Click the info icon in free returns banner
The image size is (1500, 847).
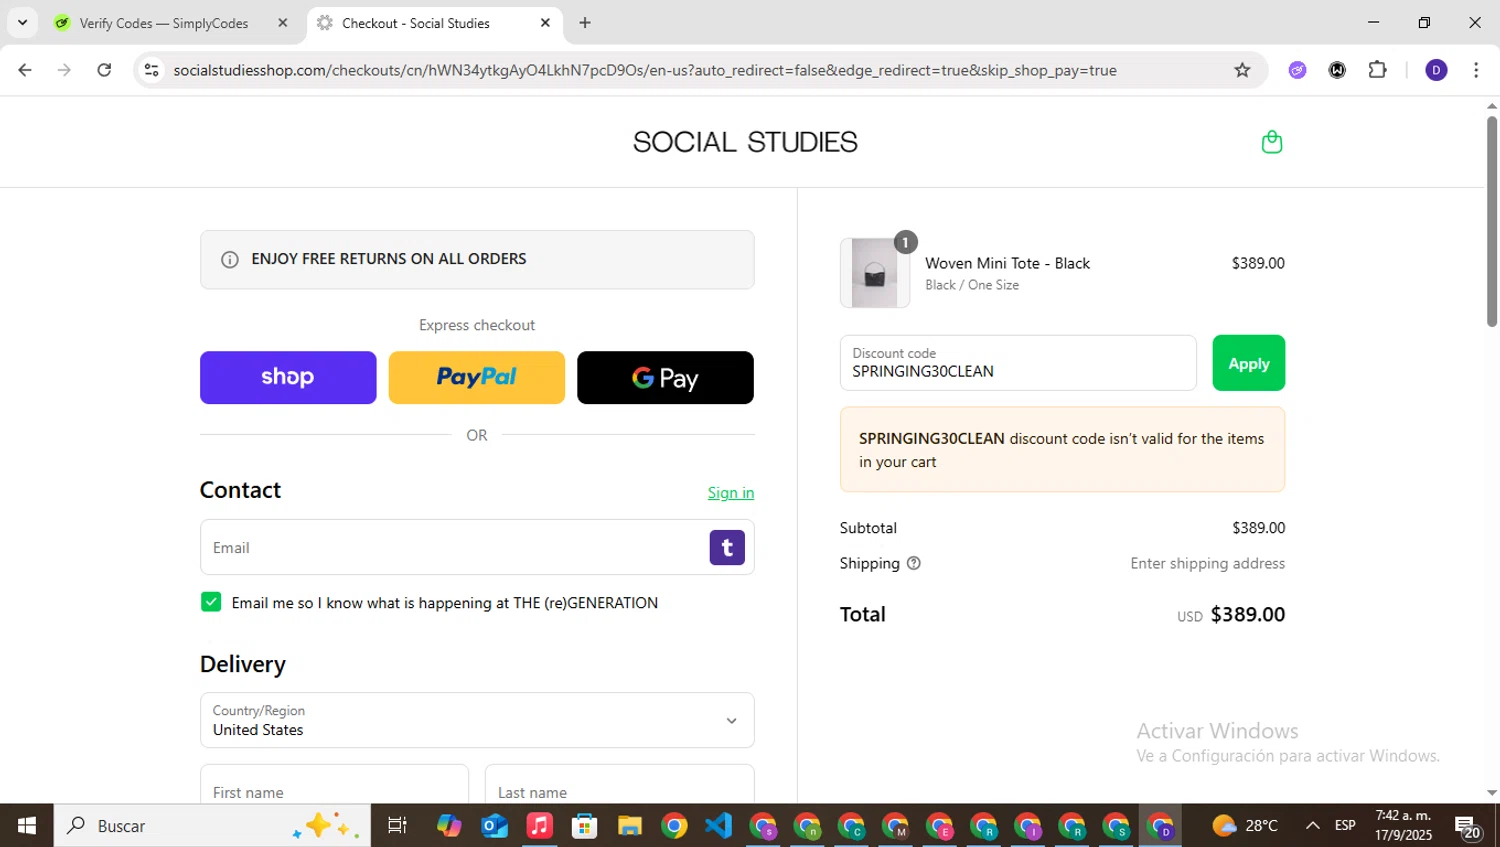pyautogui.click(x=230, y=260)
